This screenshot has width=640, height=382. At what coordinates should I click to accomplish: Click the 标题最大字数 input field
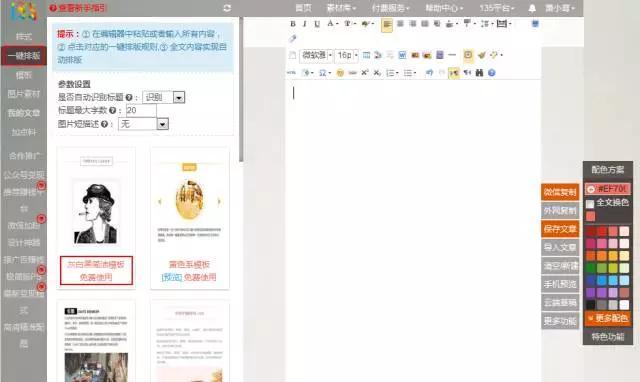141,110
